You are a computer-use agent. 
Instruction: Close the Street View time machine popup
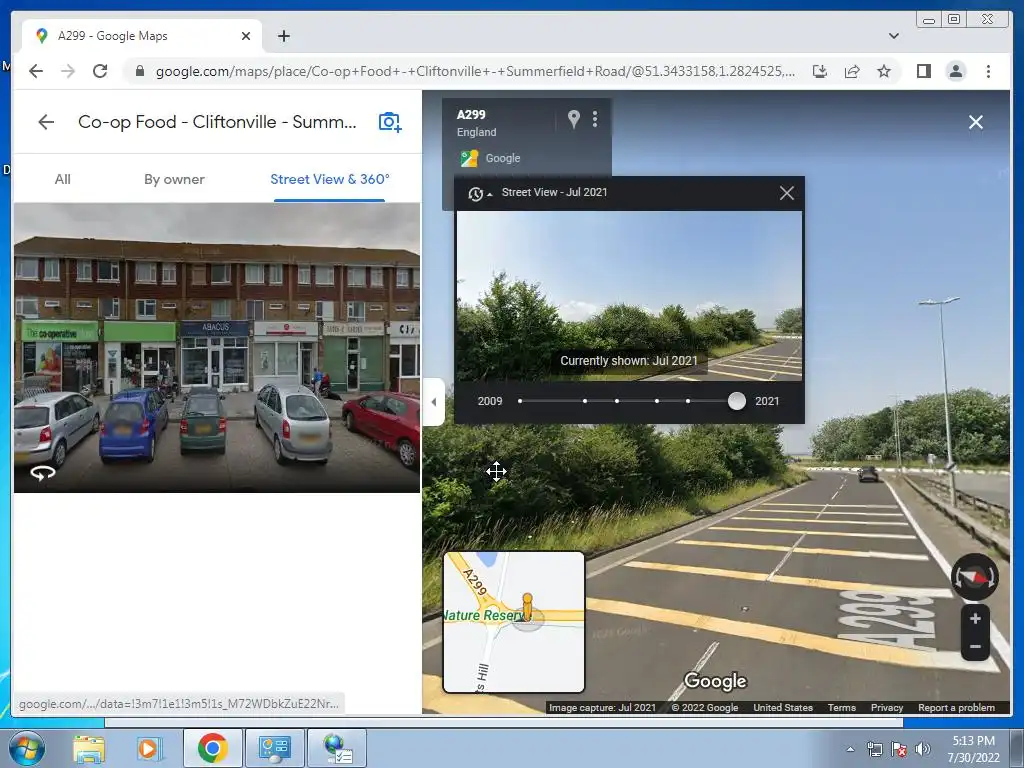point(787,193)
